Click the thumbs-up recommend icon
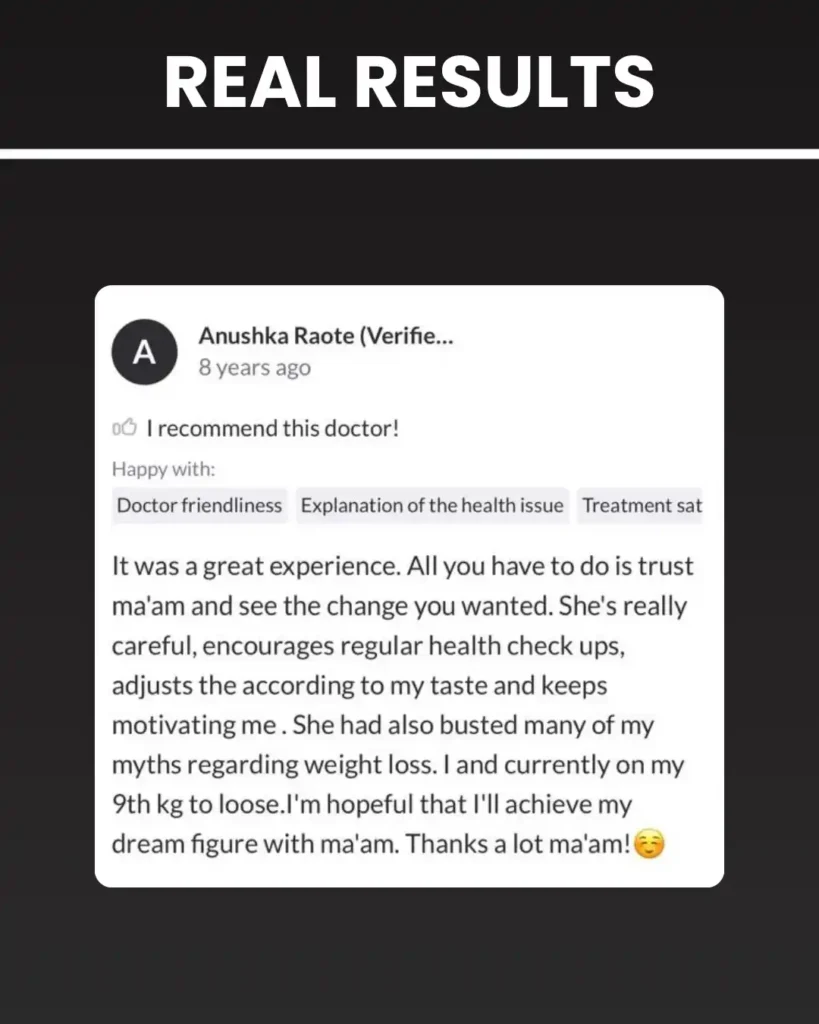 pos(124,429)
